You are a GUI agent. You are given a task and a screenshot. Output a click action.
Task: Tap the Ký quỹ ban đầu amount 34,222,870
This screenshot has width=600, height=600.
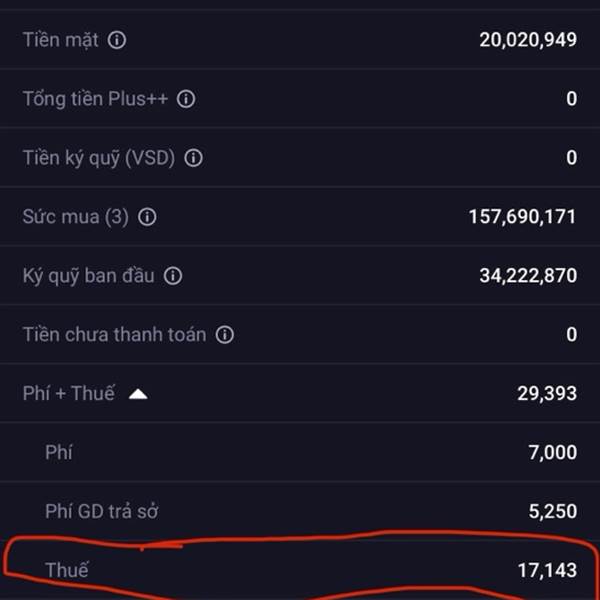[x=528, y=276]
